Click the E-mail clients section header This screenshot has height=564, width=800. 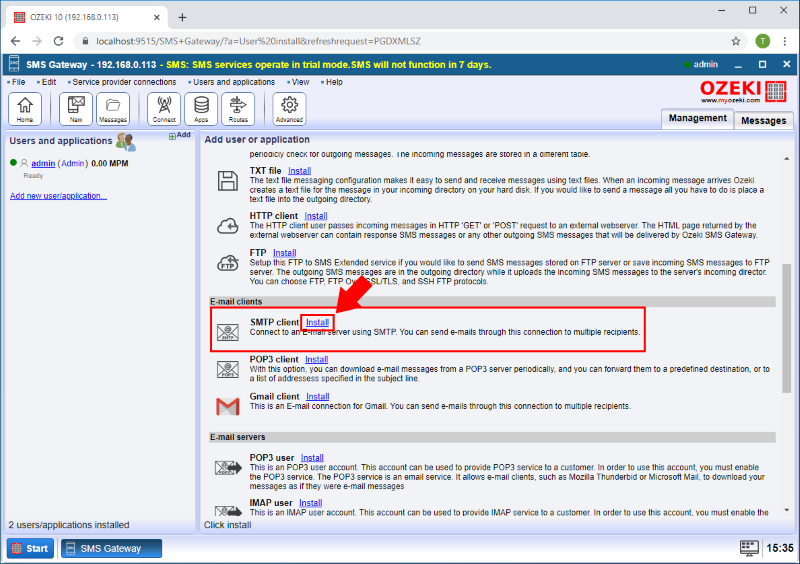492,302
